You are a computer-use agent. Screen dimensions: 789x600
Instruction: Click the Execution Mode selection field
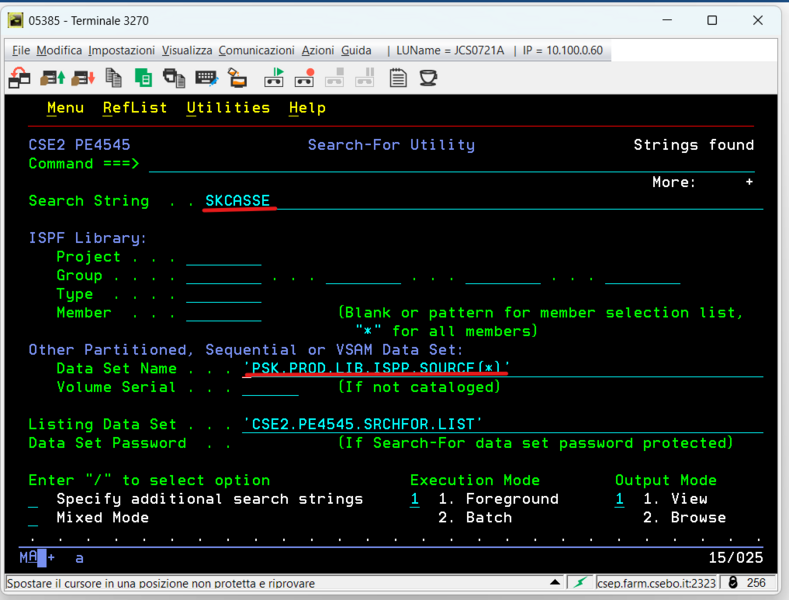click(415, 499)
